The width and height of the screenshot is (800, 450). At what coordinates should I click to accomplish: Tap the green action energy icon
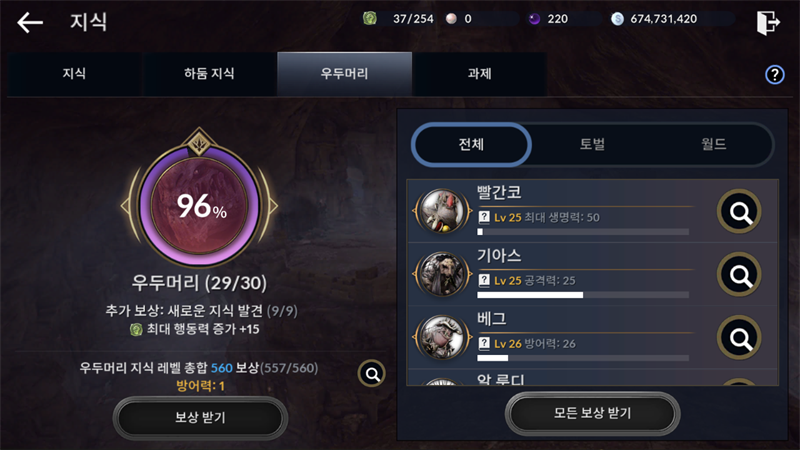[370, 19]
